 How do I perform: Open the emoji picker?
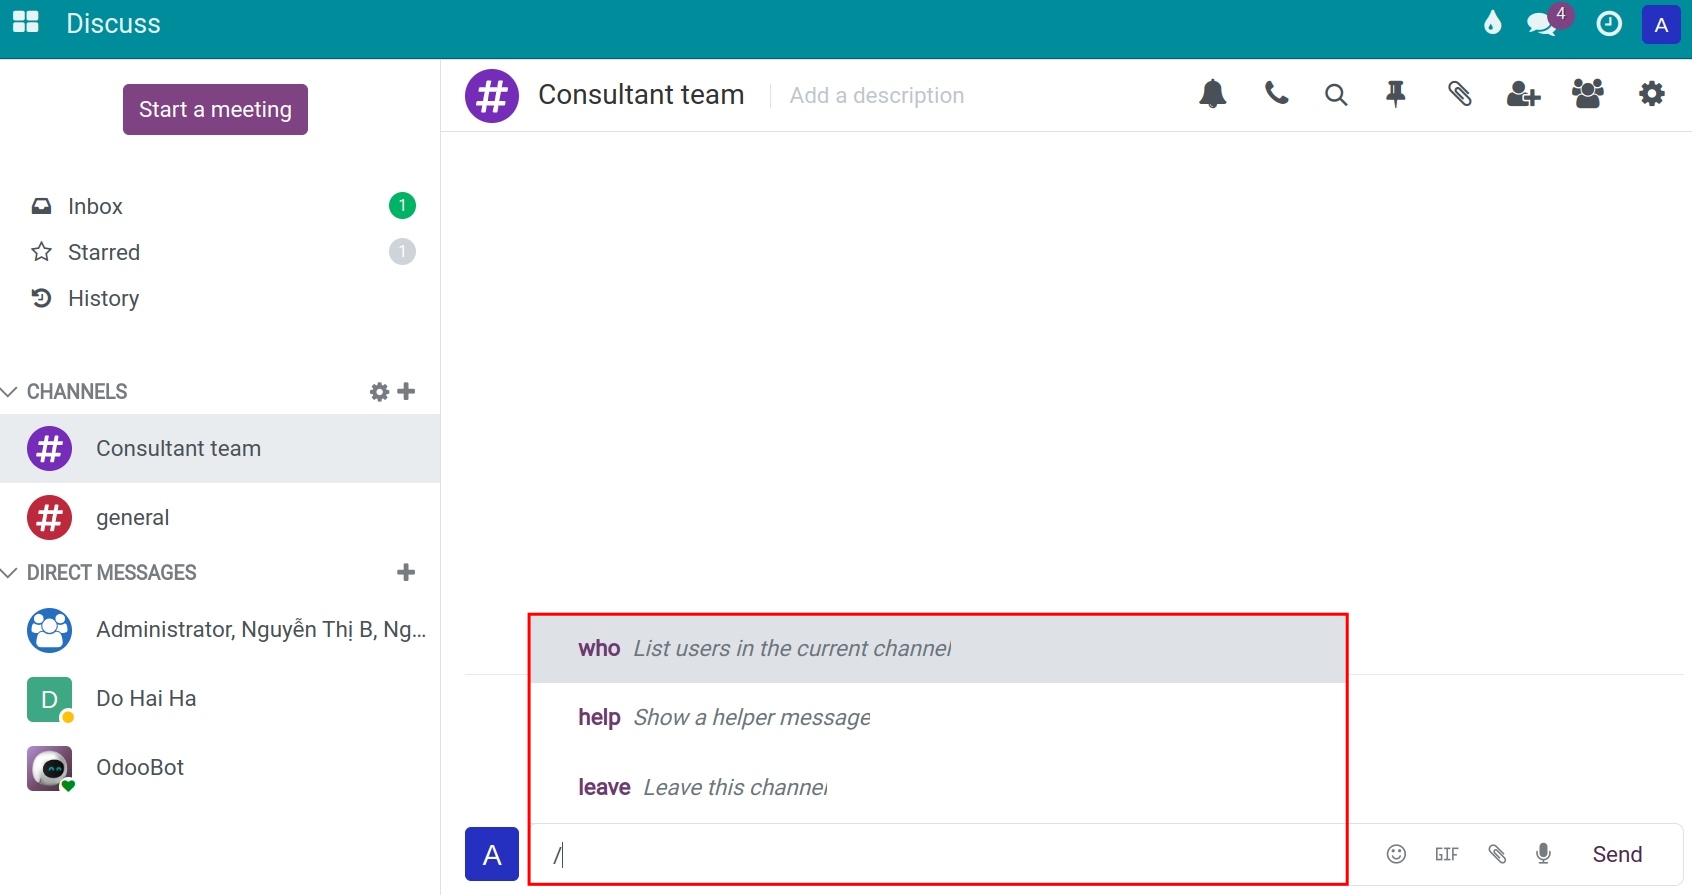point(1397,854)
